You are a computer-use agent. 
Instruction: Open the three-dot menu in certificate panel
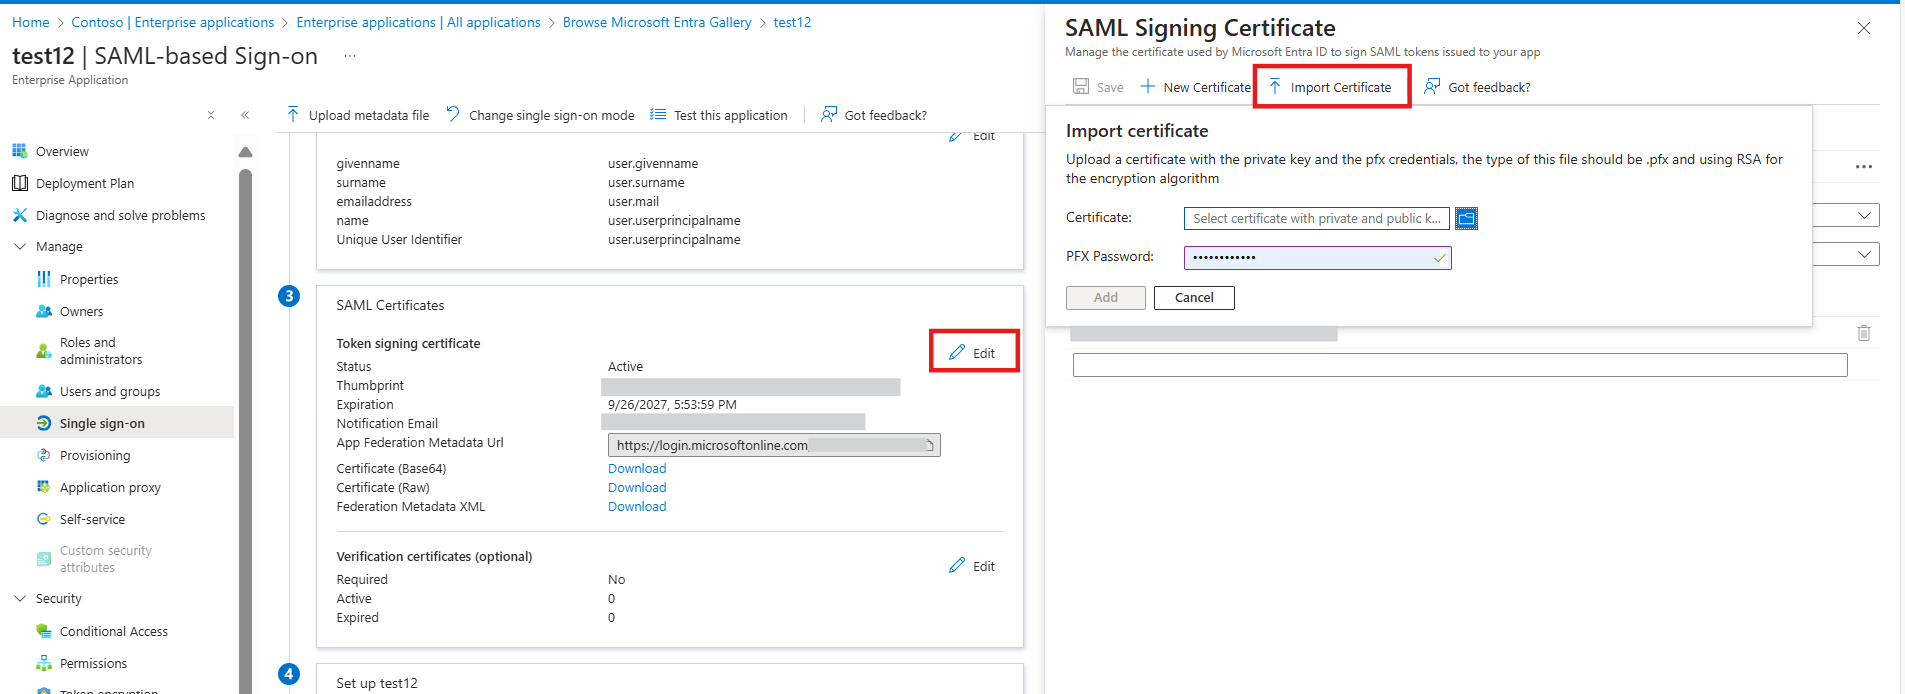[x=1864, y=167]
